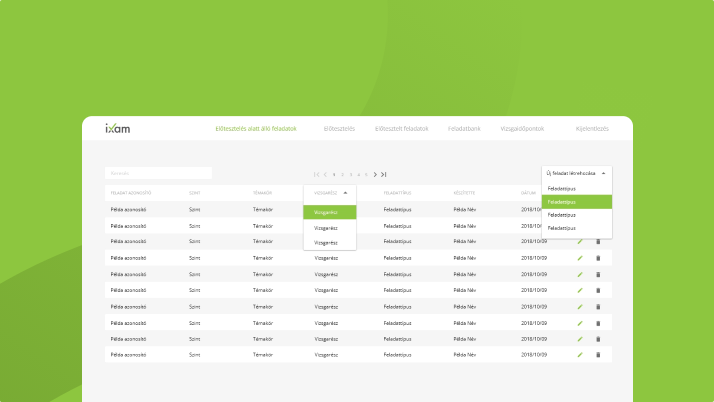Screen dimensions: 714x402
Task: Click the edit pencil in the third row
Action: coord(580,242)
